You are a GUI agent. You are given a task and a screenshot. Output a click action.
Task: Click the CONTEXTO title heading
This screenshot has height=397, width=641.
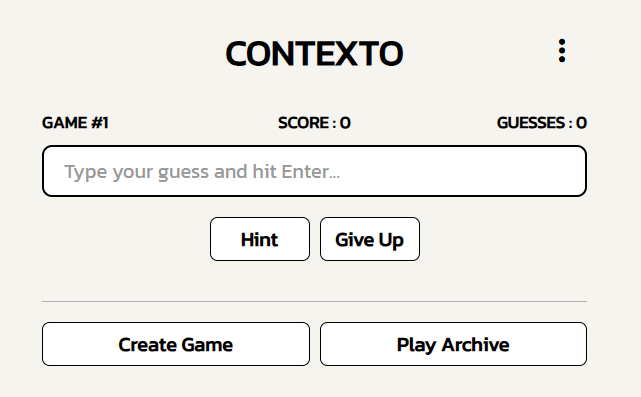[x=314, y=54]
